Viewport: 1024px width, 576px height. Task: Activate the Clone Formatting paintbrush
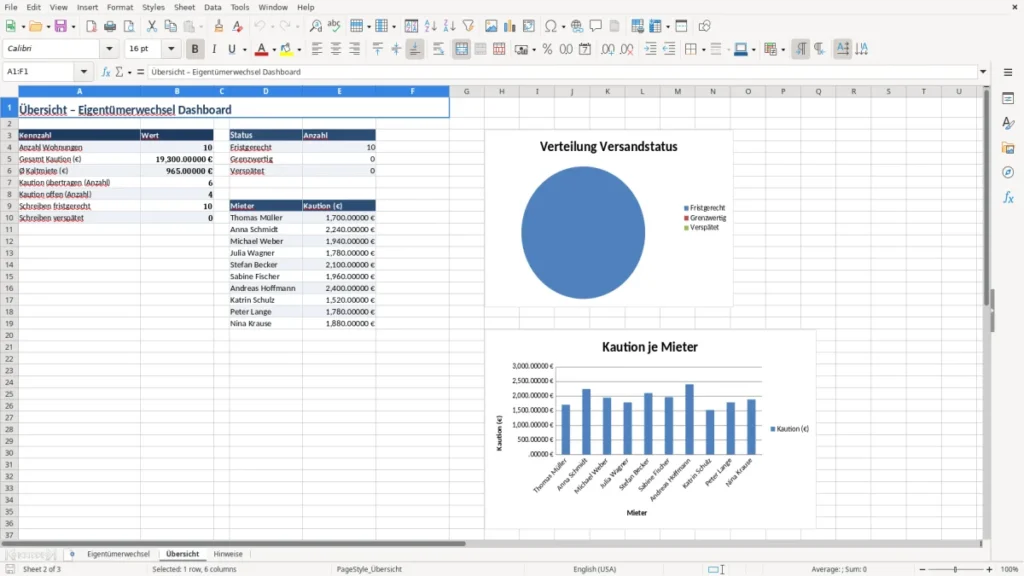pyautogui.click(x=219, y=26)
